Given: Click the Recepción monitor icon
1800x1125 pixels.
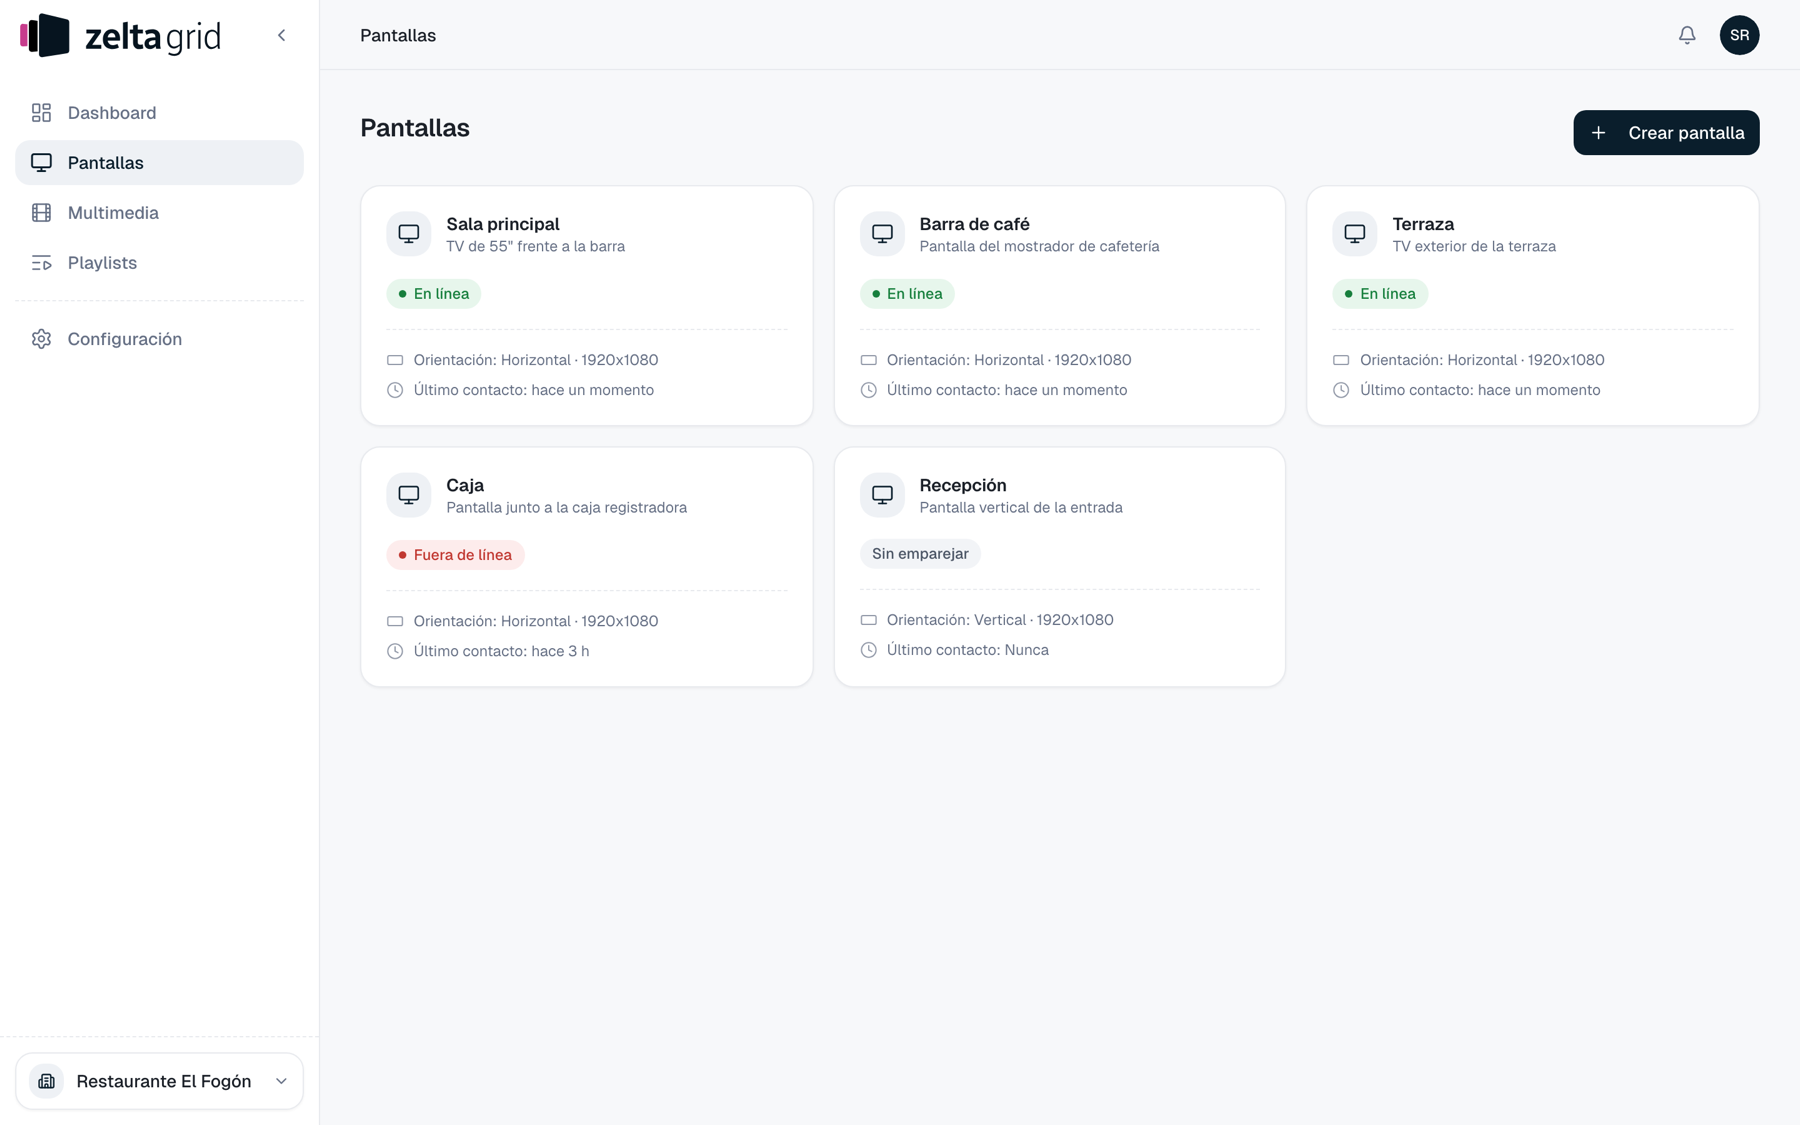Looking at the screenshot, I should tap(882, 495).
